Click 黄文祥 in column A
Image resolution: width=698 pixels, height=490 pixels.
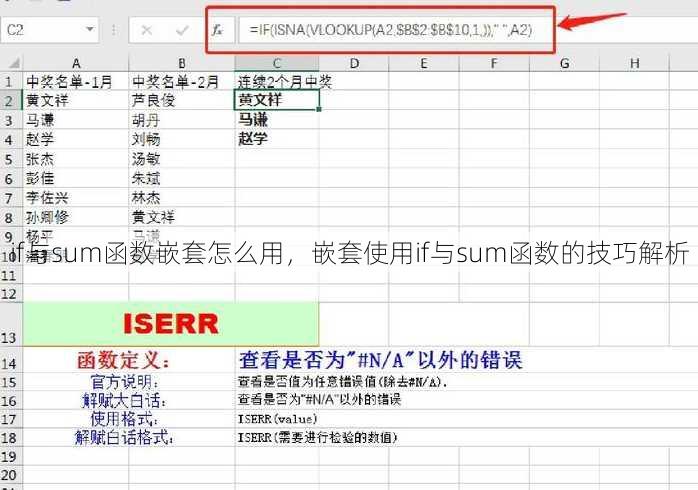click(76, 101)
